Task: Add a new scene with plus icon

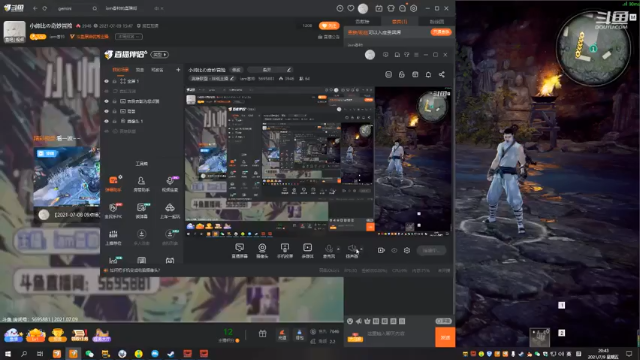Action: (x=178, y=70)
